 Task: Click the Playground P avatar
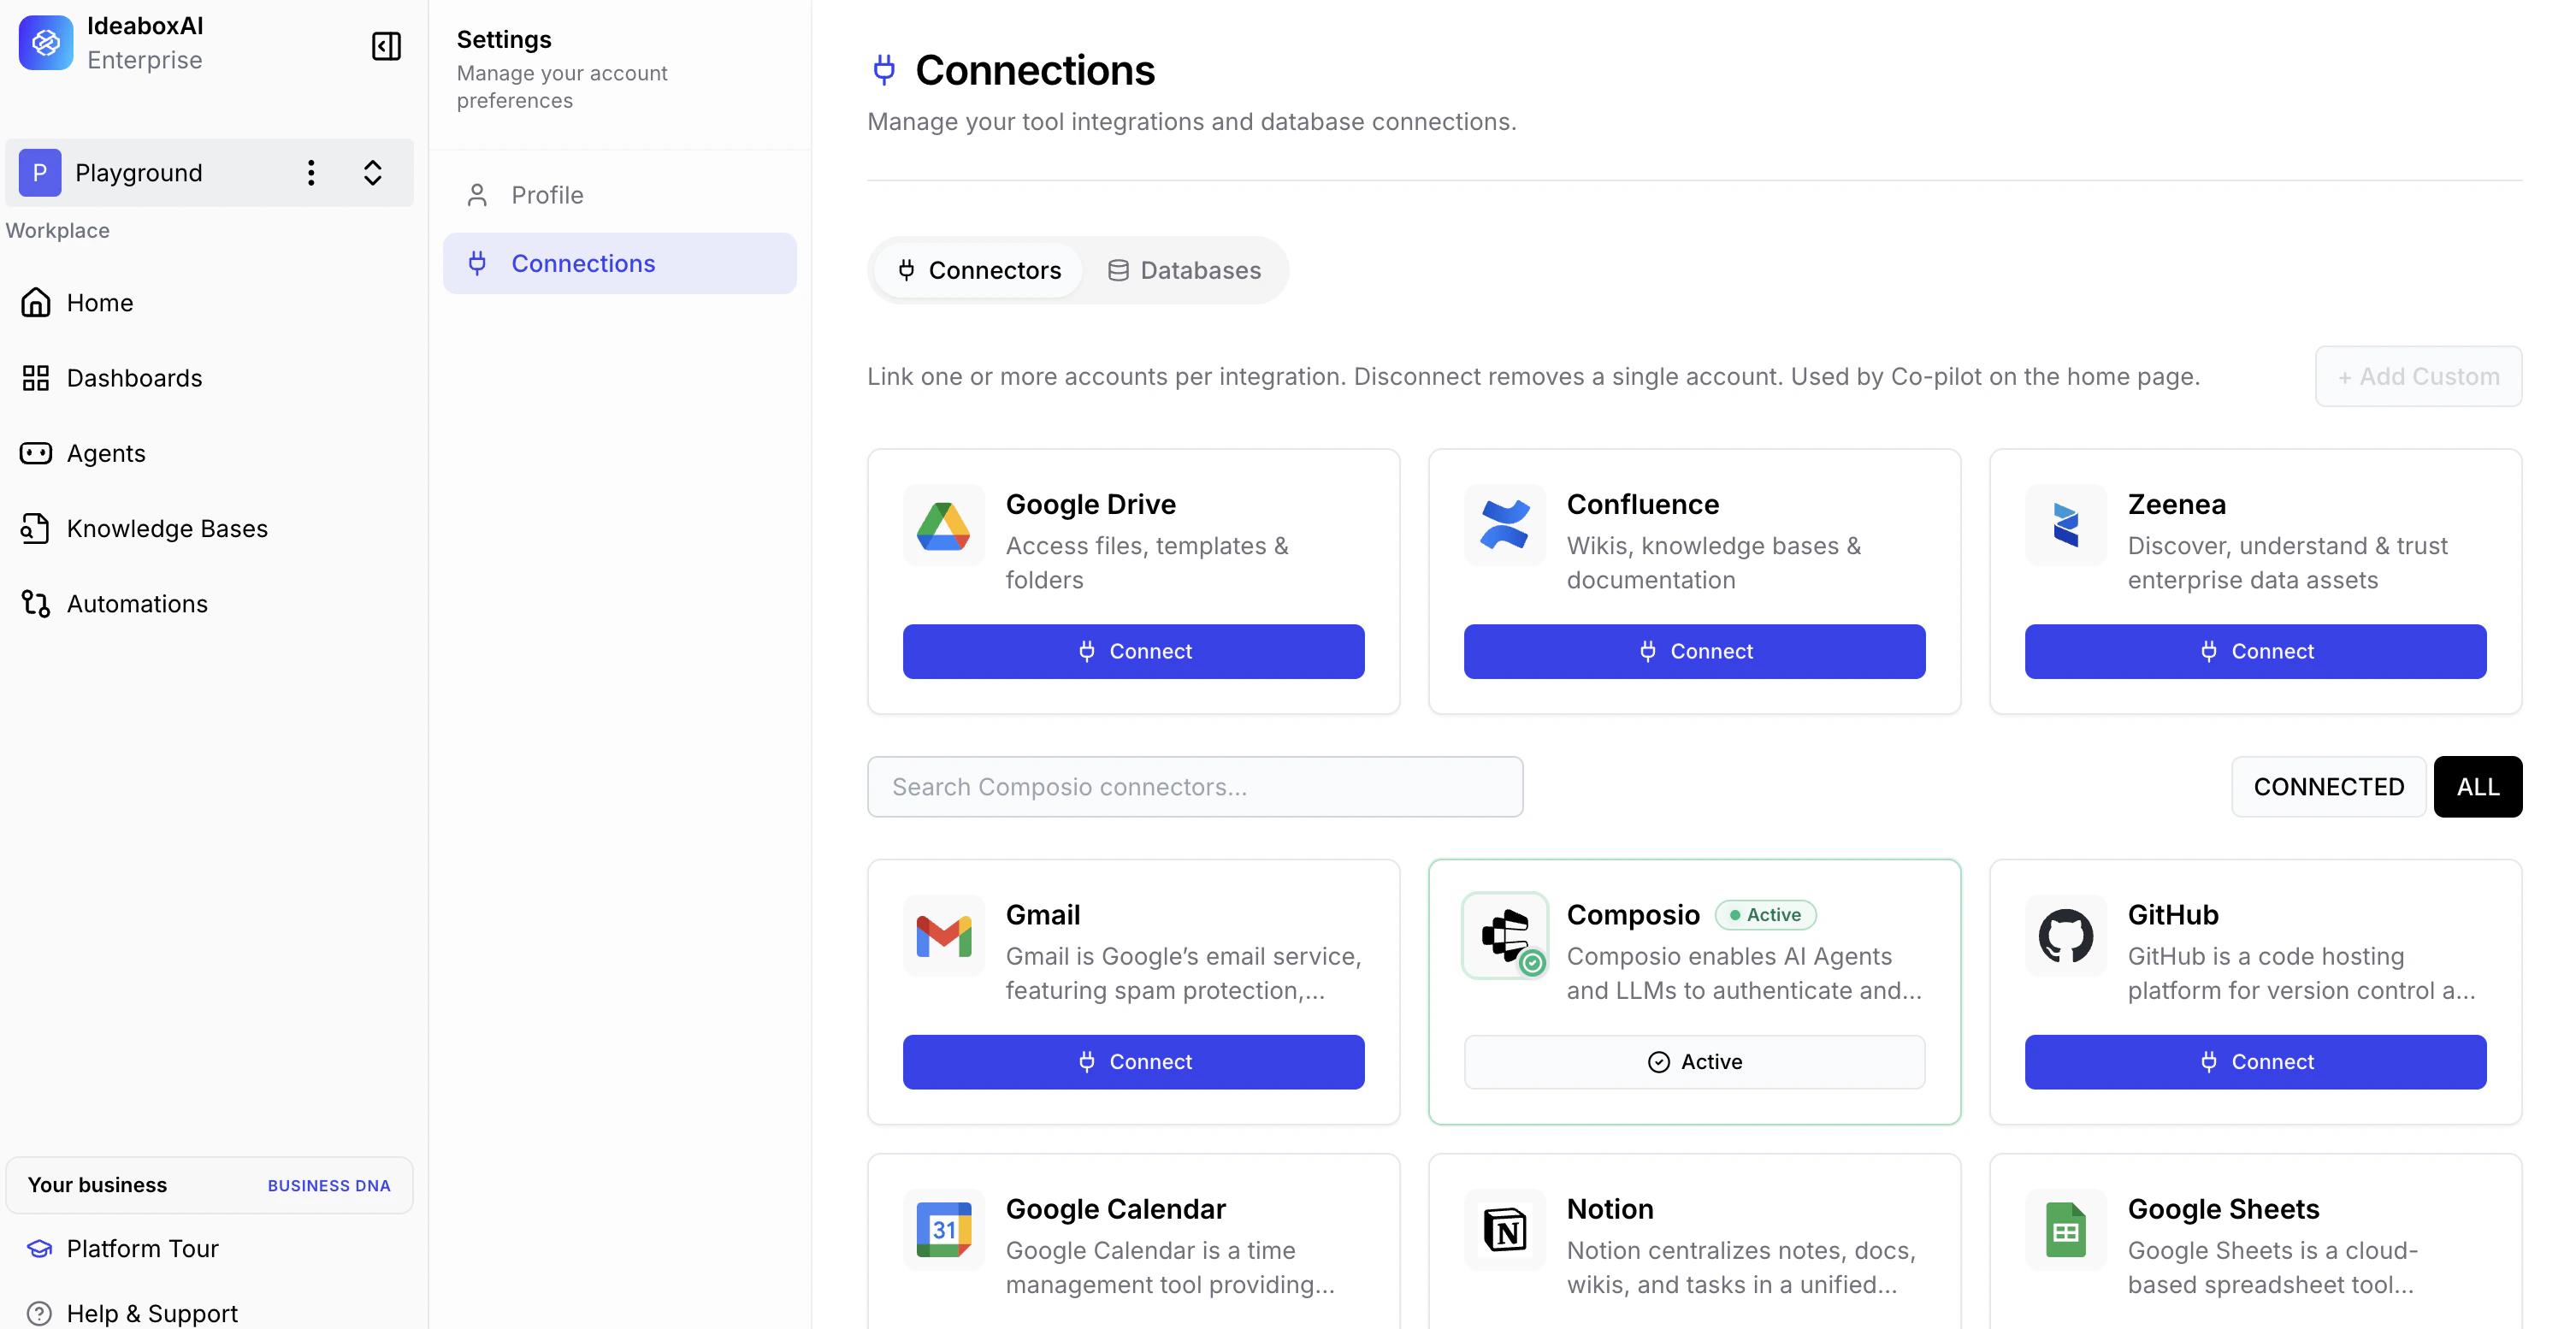40,173
